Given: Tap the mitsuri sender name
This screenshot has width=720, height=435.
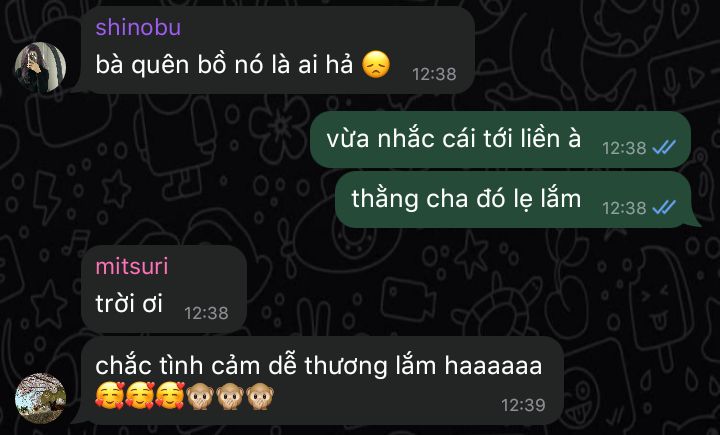Looking at the screenshot, I should click(x=132, y=266).
